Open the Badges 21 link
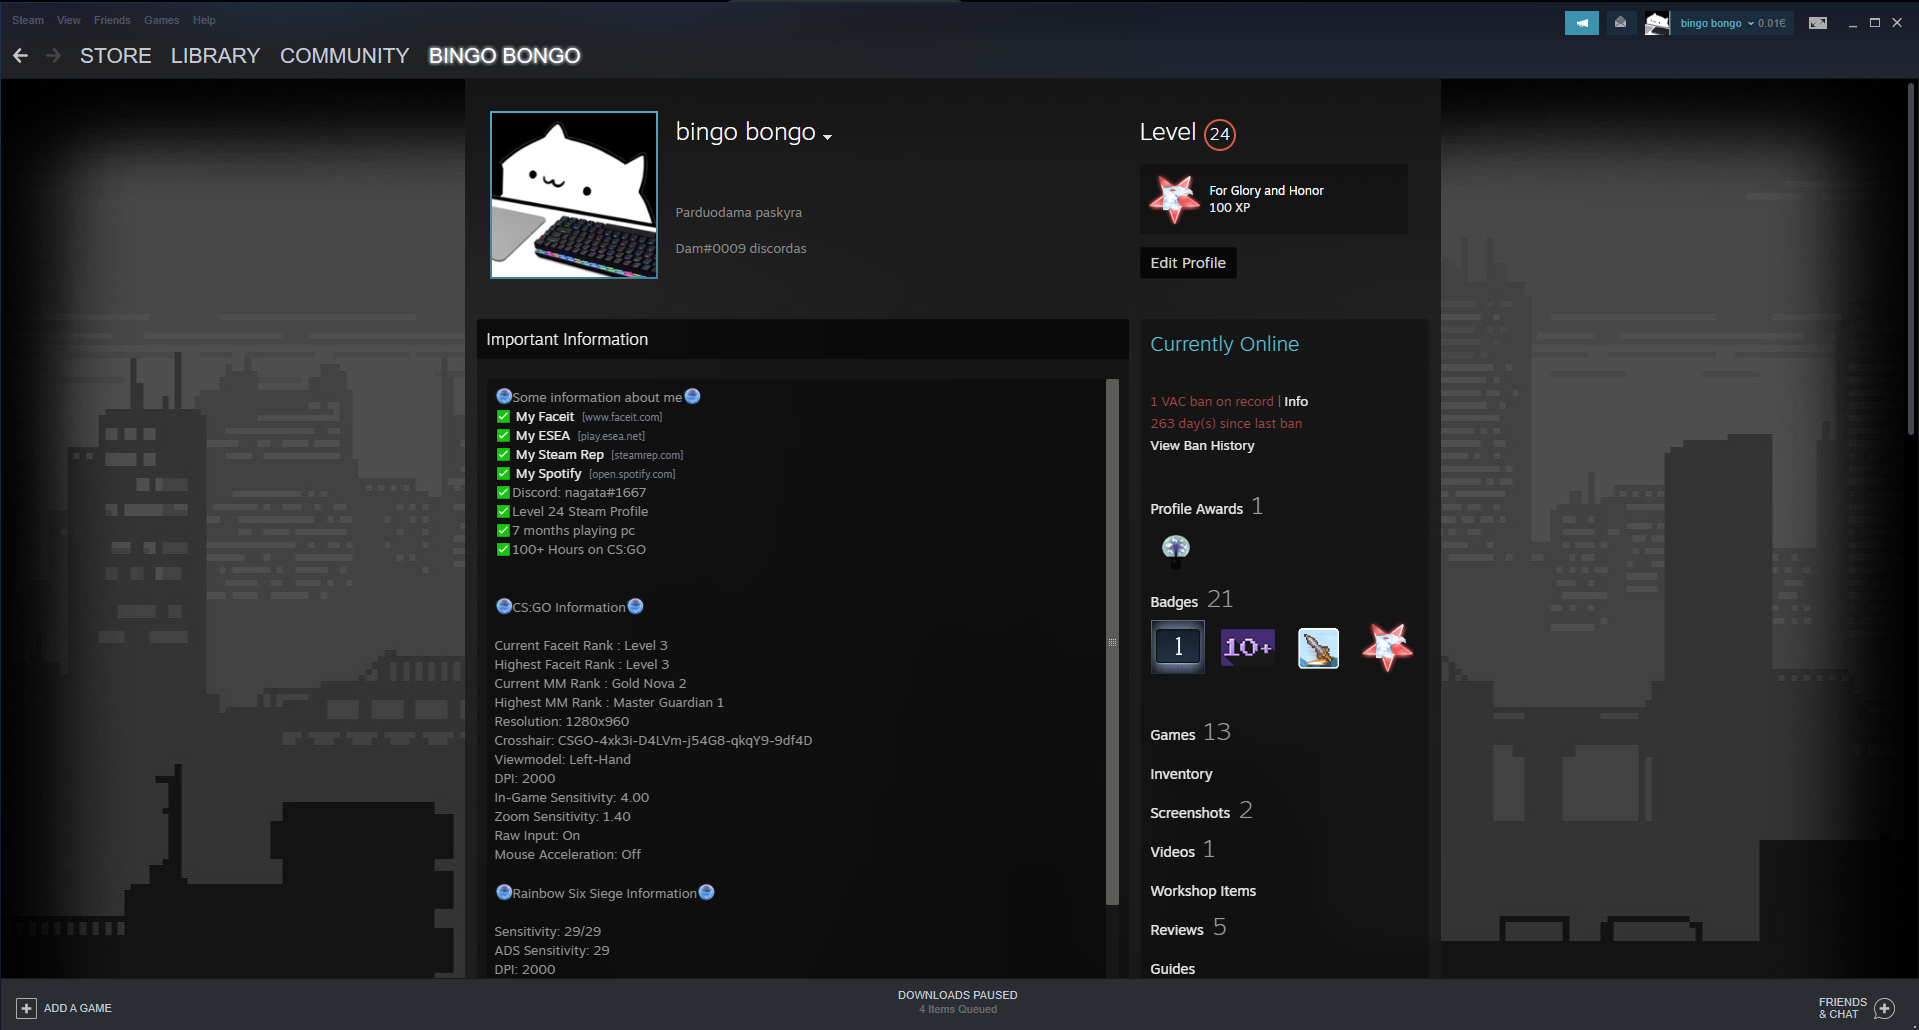The height and width of the screenshot is (1030, 1919). [1192, 600]
